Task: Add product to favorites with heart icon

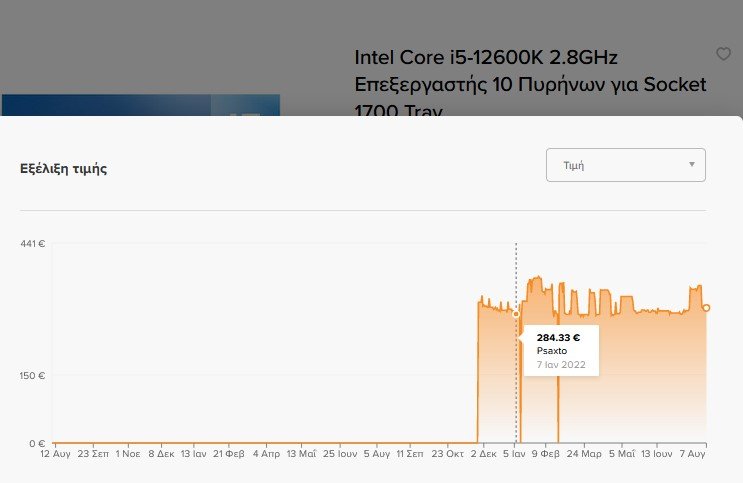Action: (723, 54)
